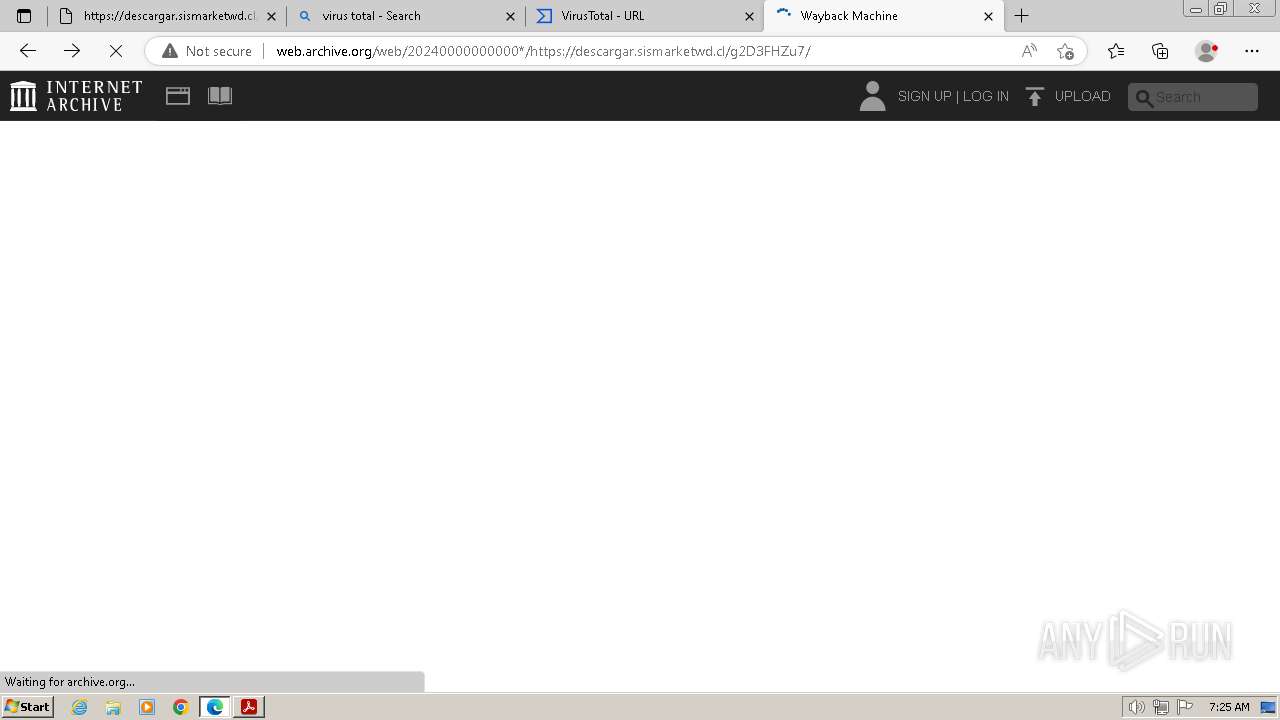This screenshot has height=720, width=1280.
Task: Open the Collections icon
Action: click(1160, 51)
